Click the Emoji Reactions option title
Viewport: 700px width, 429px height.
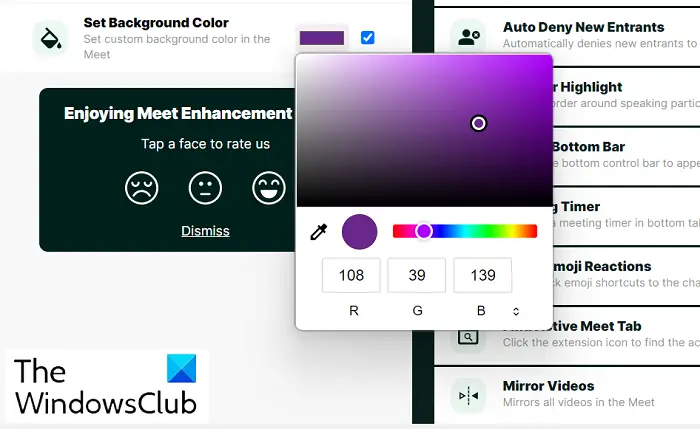click(x=602, y=267)
